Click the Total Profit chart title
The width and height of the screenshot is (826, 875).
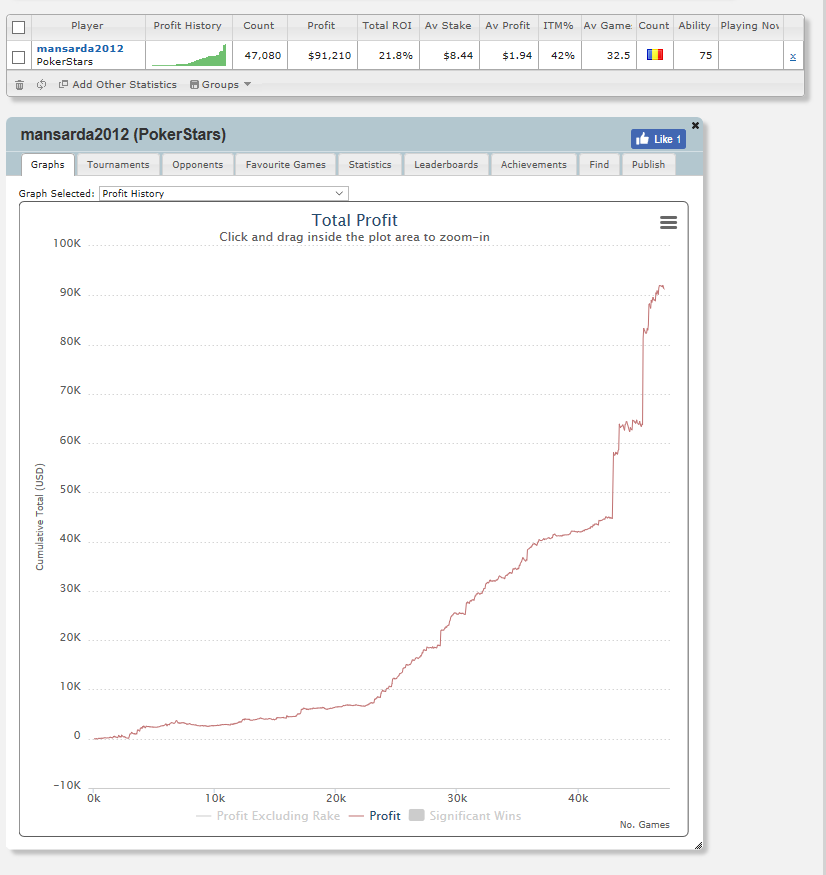pyautogui.click(x=354, y=220)
